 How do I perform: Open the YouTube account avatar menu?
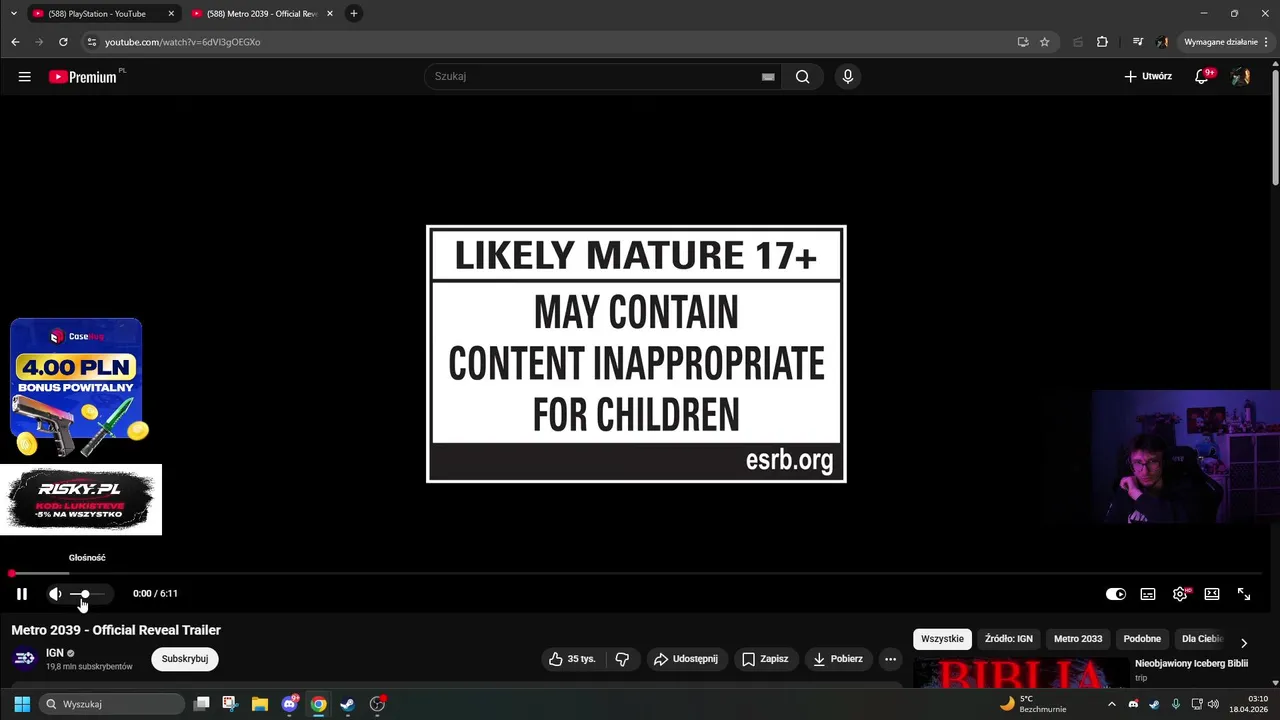coord(1241,76)
